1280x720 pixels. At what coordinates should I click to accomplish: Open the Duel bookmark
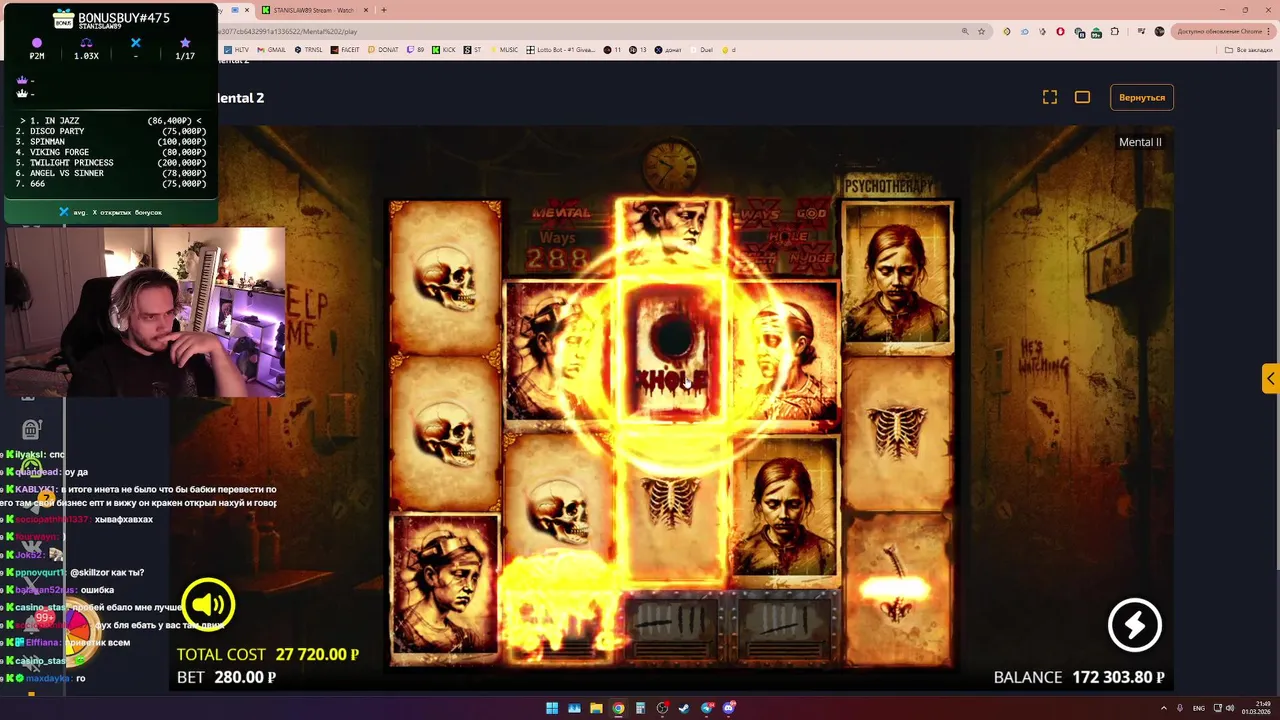(701, 49)
